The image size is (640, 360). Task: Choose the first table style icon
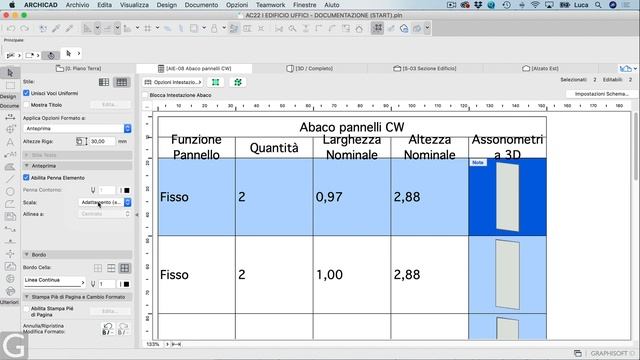104,82
